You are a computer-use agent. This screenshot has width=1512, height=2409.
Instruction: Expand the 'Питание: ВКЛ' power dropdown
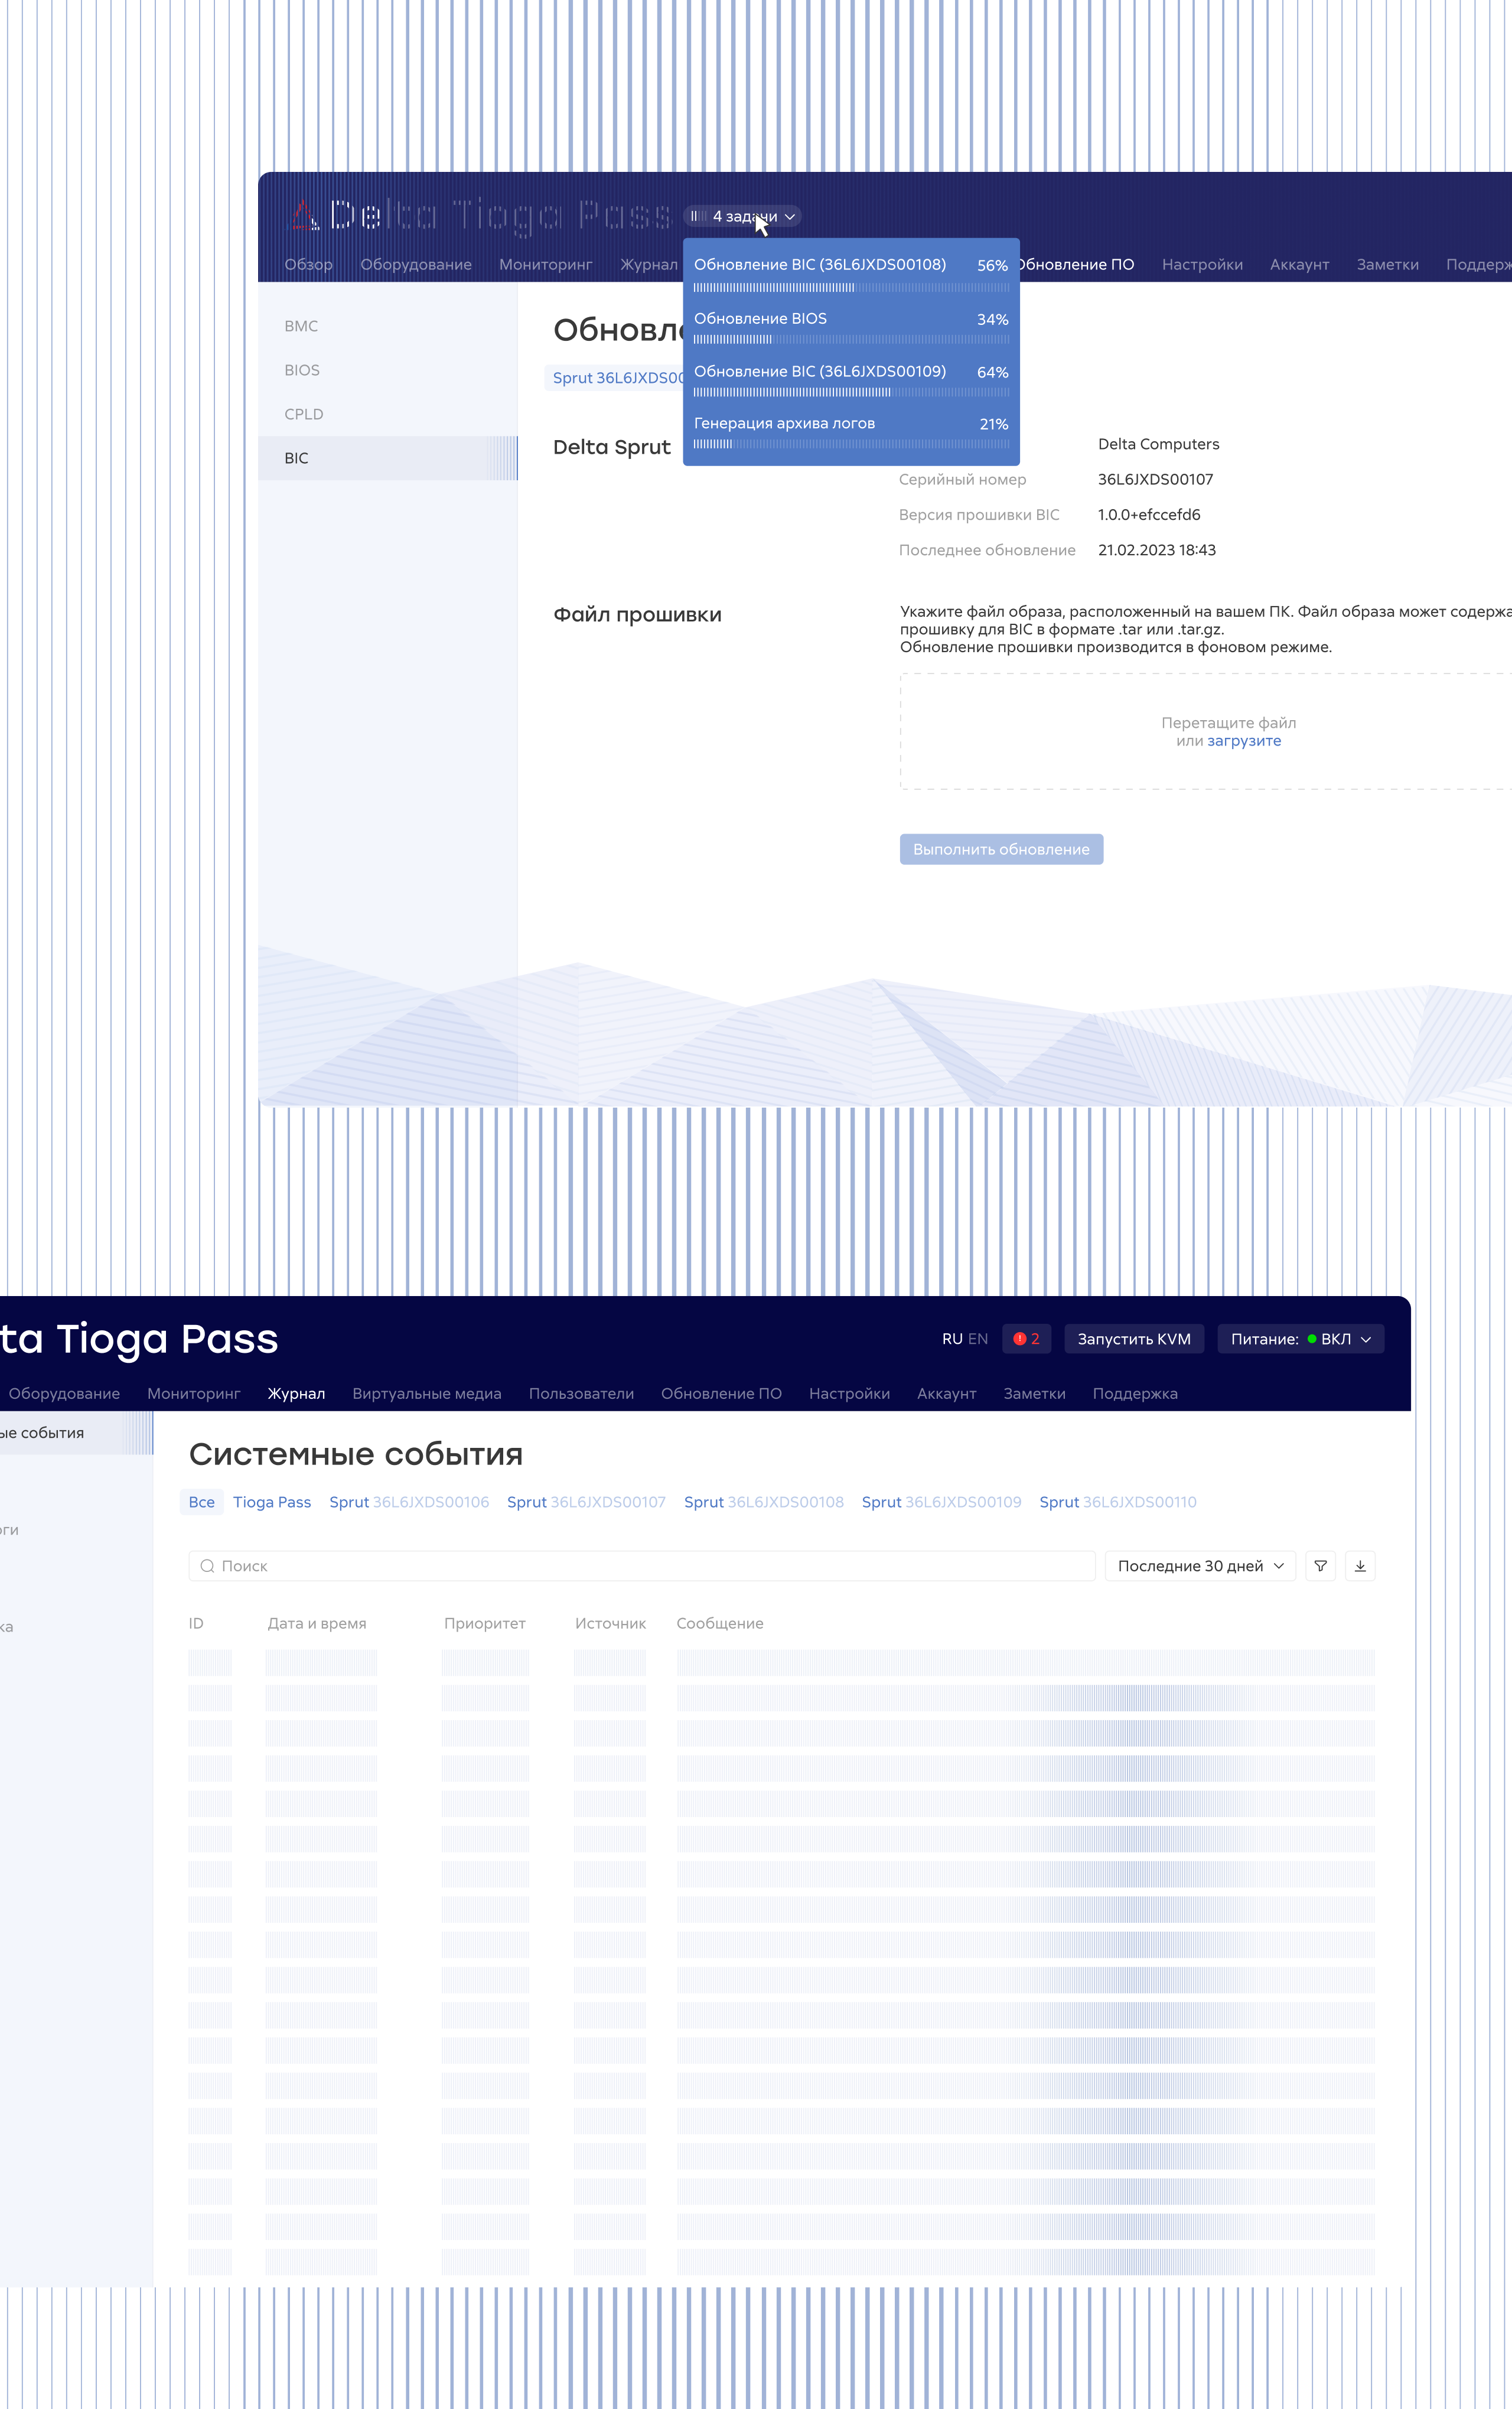1300,1339
